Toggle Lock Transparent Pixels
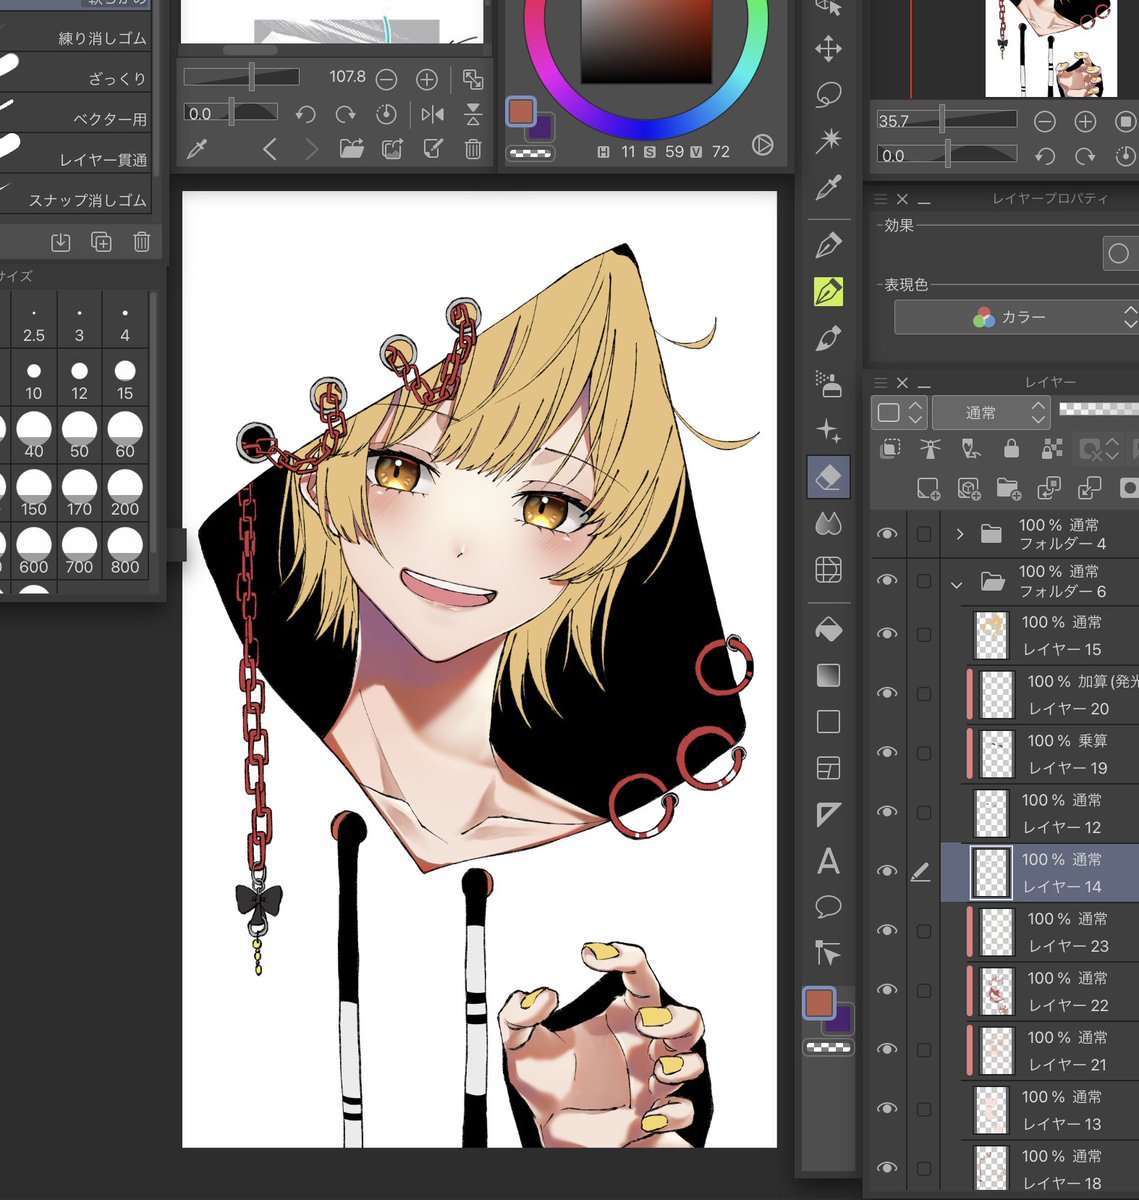This screenshot has height=1200, width=1139. click(1051, 450)
